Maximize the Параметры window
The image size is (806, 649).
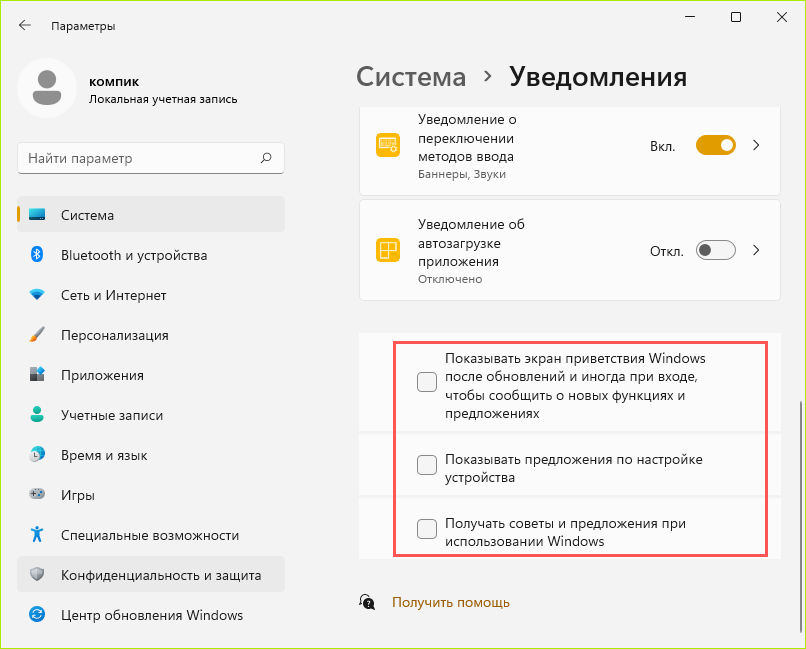736,17
